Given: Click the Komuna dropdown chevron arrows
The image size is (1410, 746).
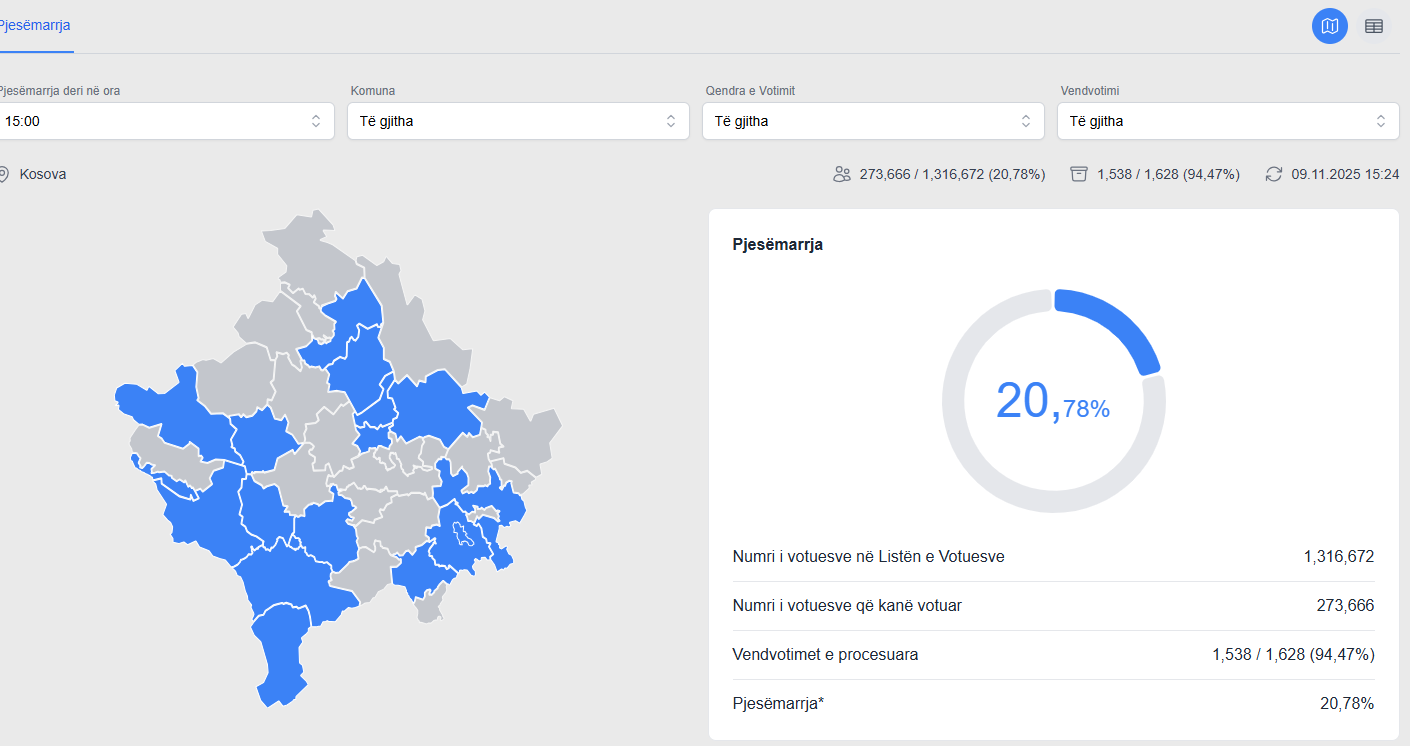Looking at the screenshot, I should pos(671,121).
